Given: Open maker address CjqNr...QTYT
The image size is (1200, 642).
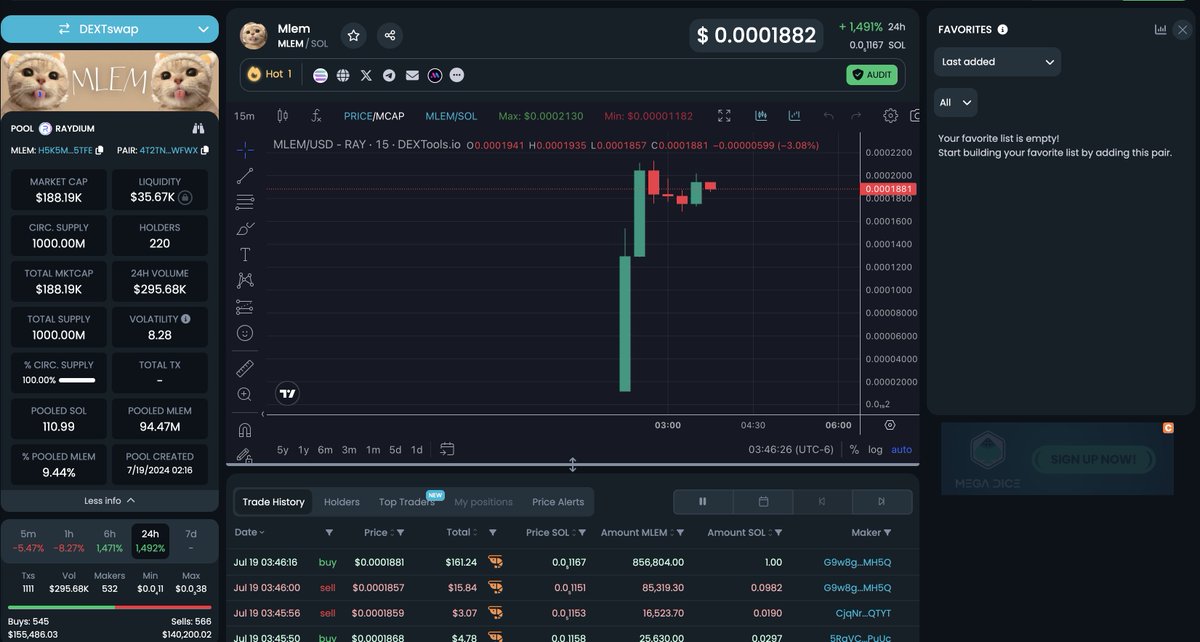Looking at the screenshot, I should [863, 612].
